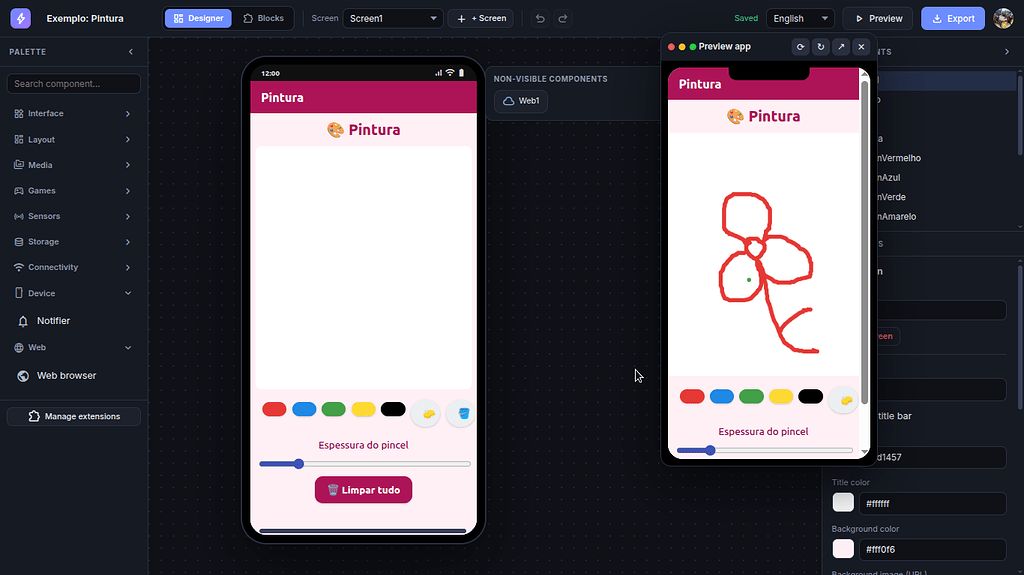1024x575 pixels.
Task: Pick the blue color in Preview app
Action: (x=722, y=396)
